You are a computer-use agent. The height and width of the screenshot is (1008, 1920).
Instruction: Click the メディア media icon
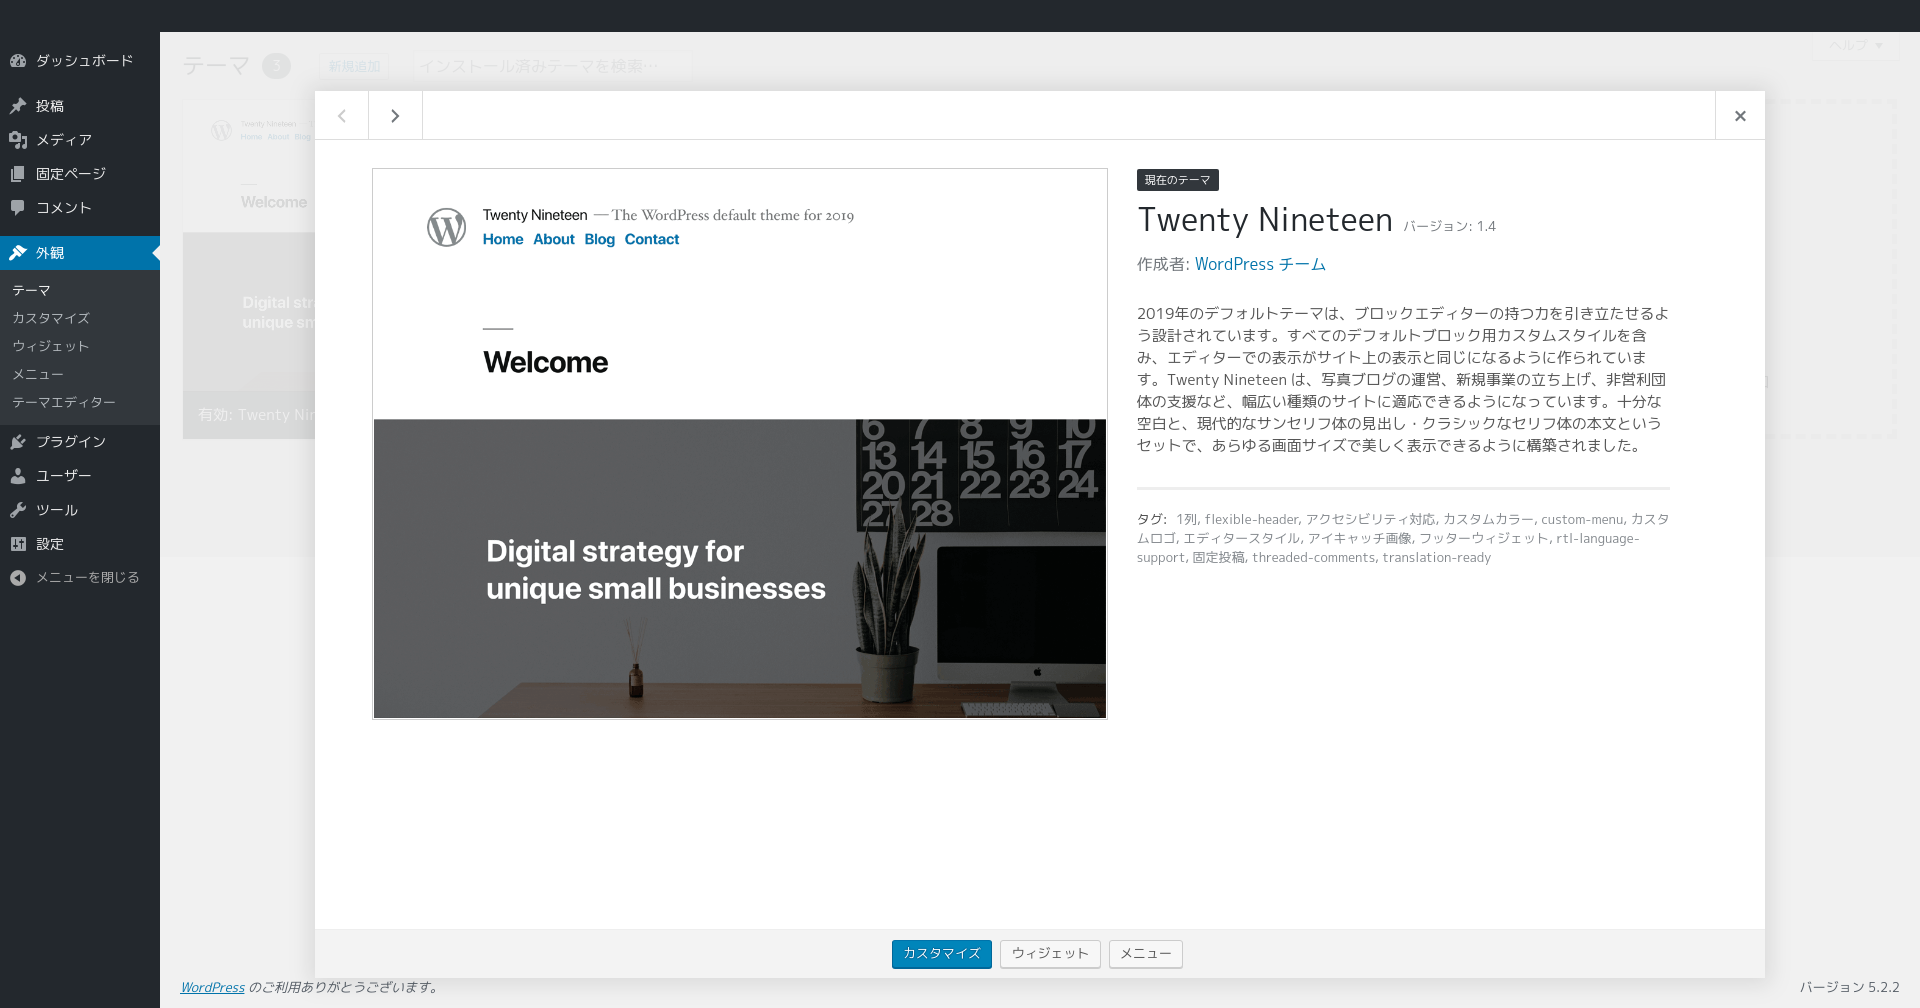[18, 140]
